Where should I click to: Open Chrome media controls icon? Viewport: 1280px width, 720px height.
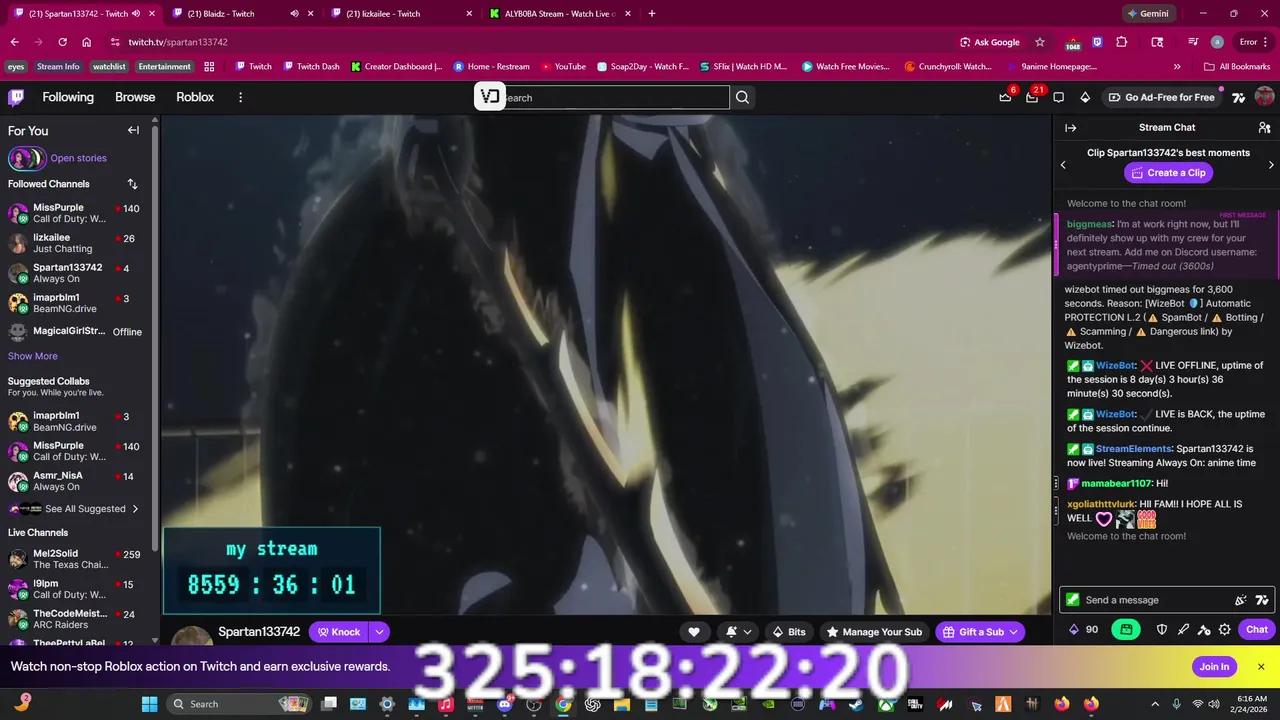[x=1193, y=42]
